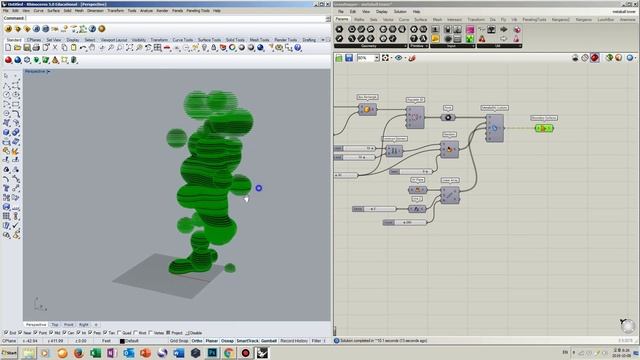Click the Print icon in Rhino toolbar

tap(36, 48)
